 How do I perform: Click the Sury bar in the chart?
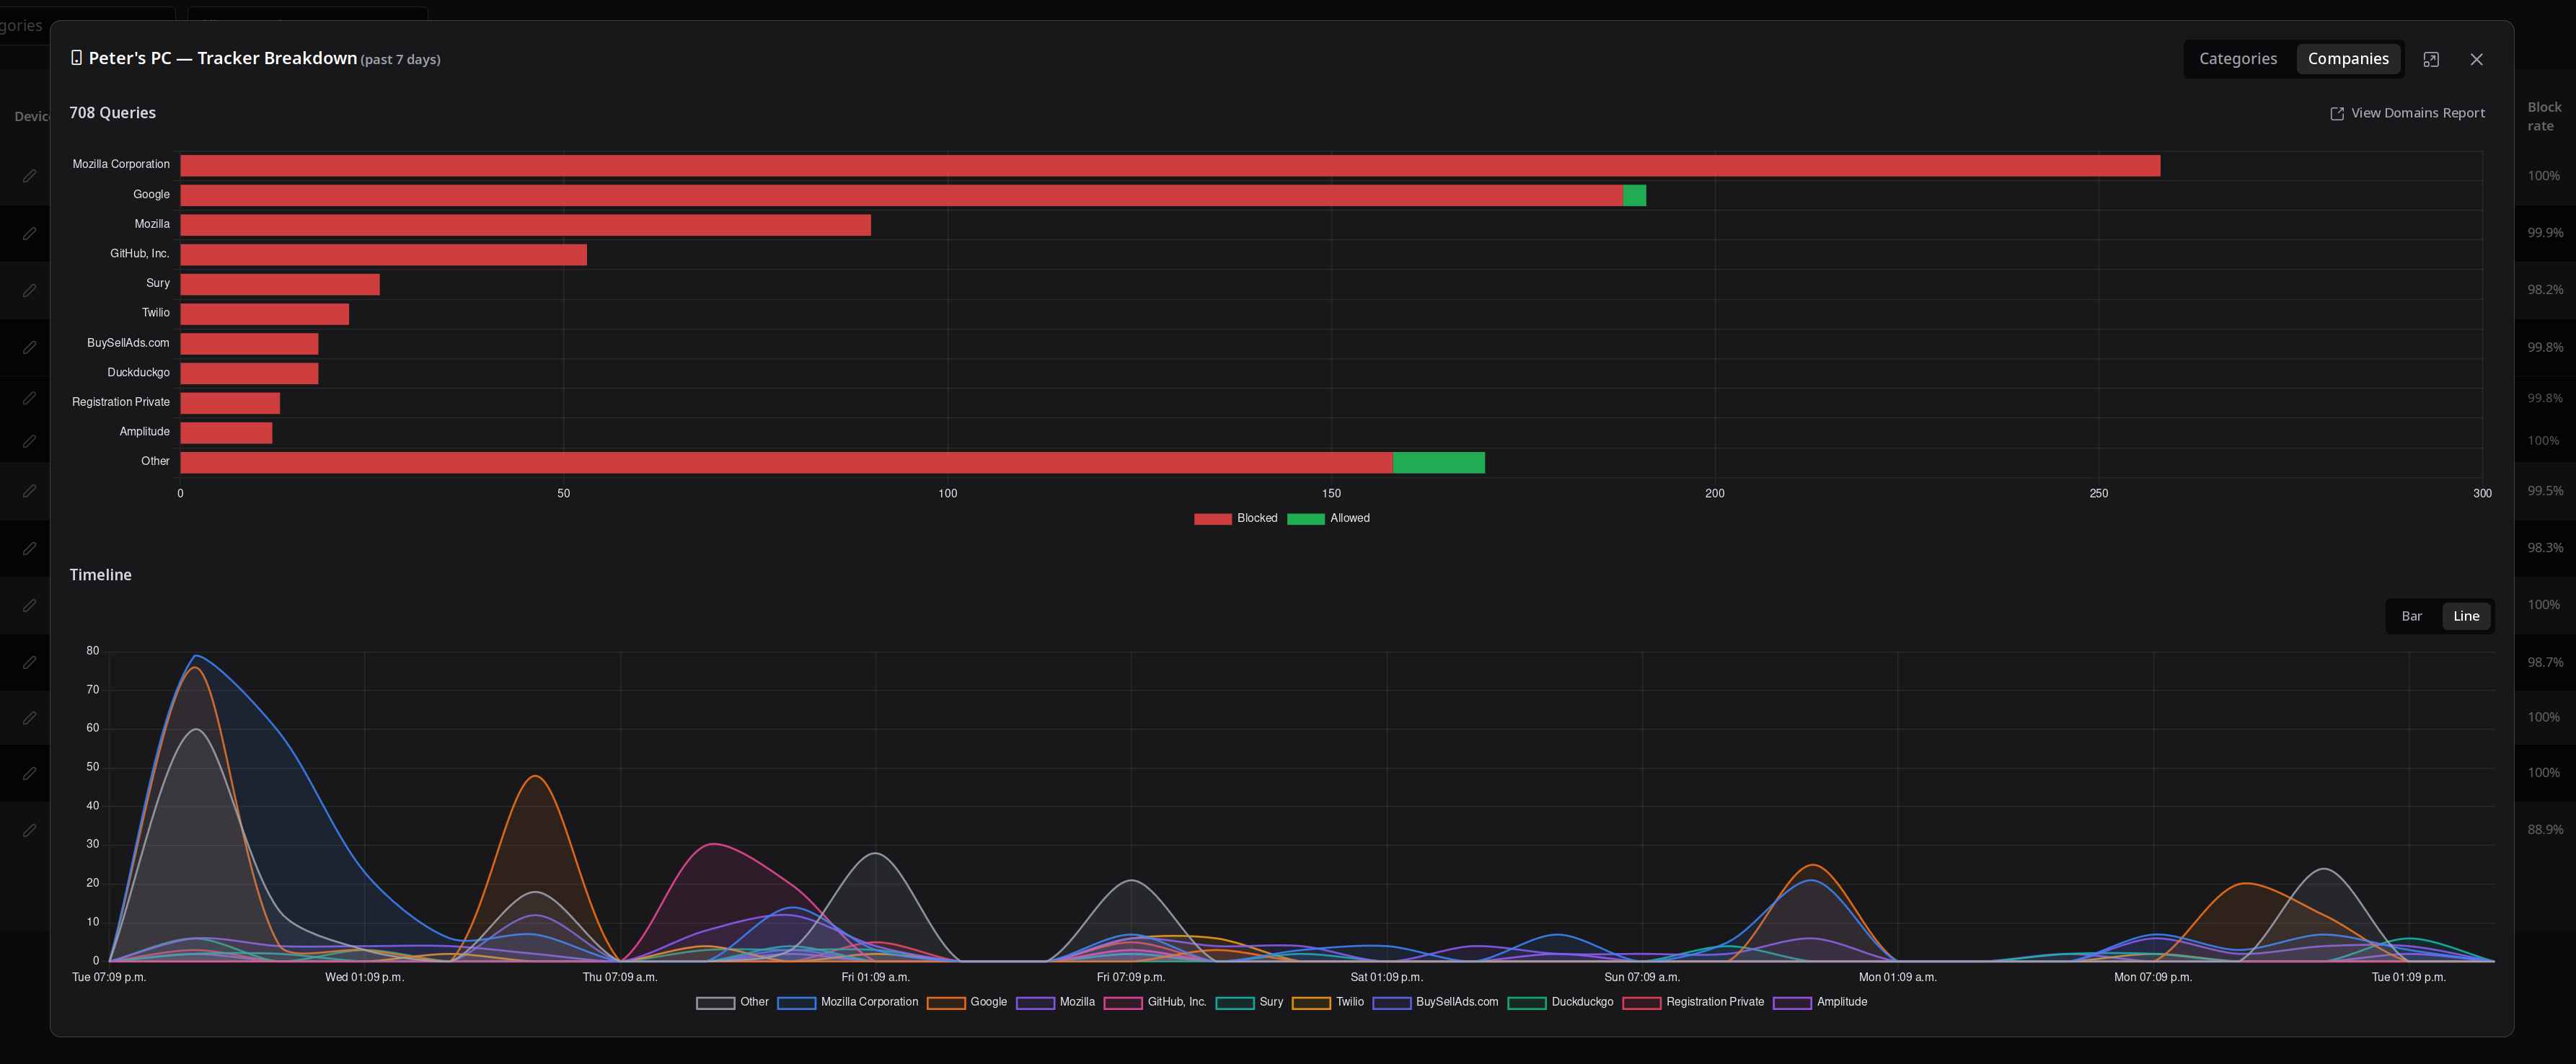coord(280,284)
